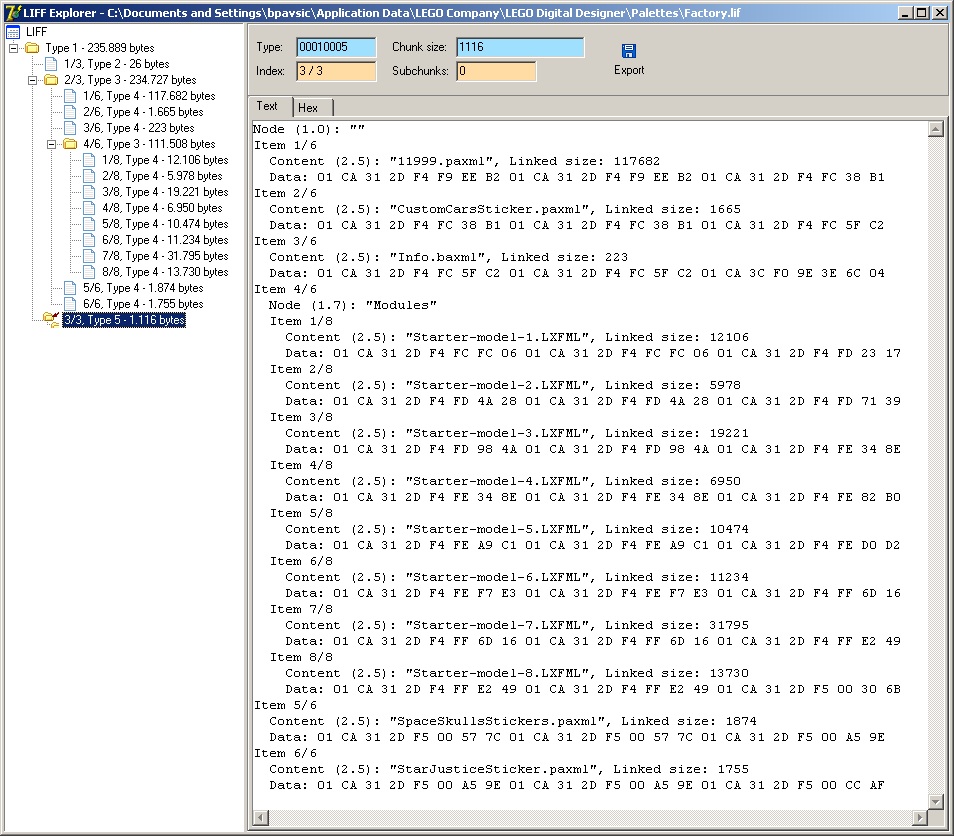The height and width of the screenshot is (836, 954).
Task: Click the LIFF Explorer title bar app icon
Action: [x=12, y=12]
